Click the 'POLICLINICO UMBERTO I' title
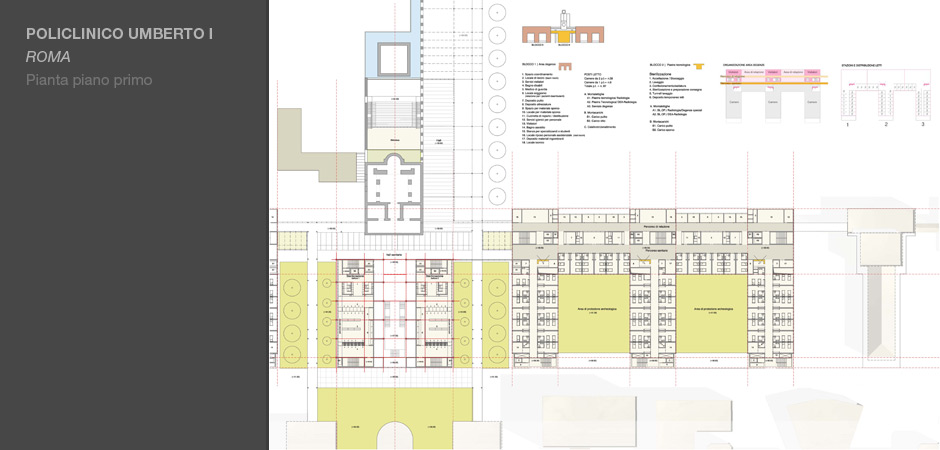This screenshot has height=450, width=940. pos(119,34)
